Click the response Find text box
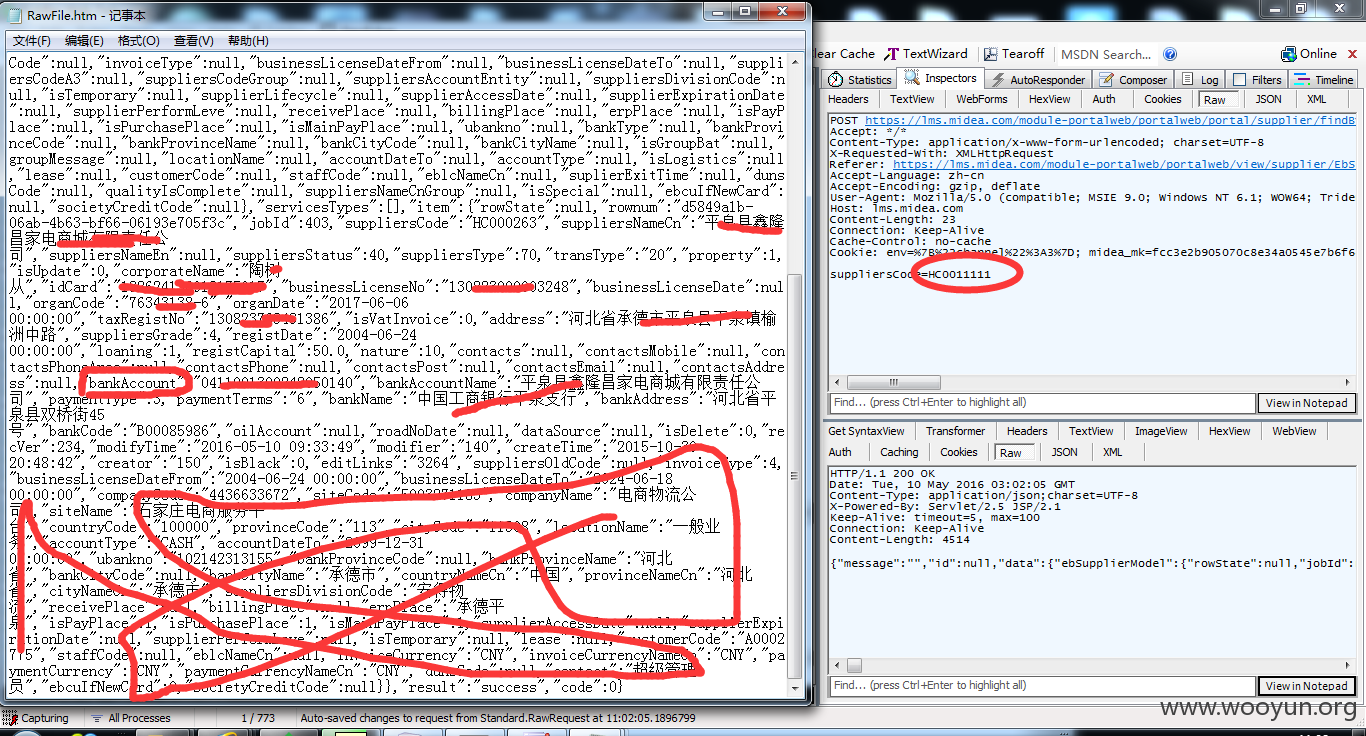The image size is (1366, 736). (1042, 685)
